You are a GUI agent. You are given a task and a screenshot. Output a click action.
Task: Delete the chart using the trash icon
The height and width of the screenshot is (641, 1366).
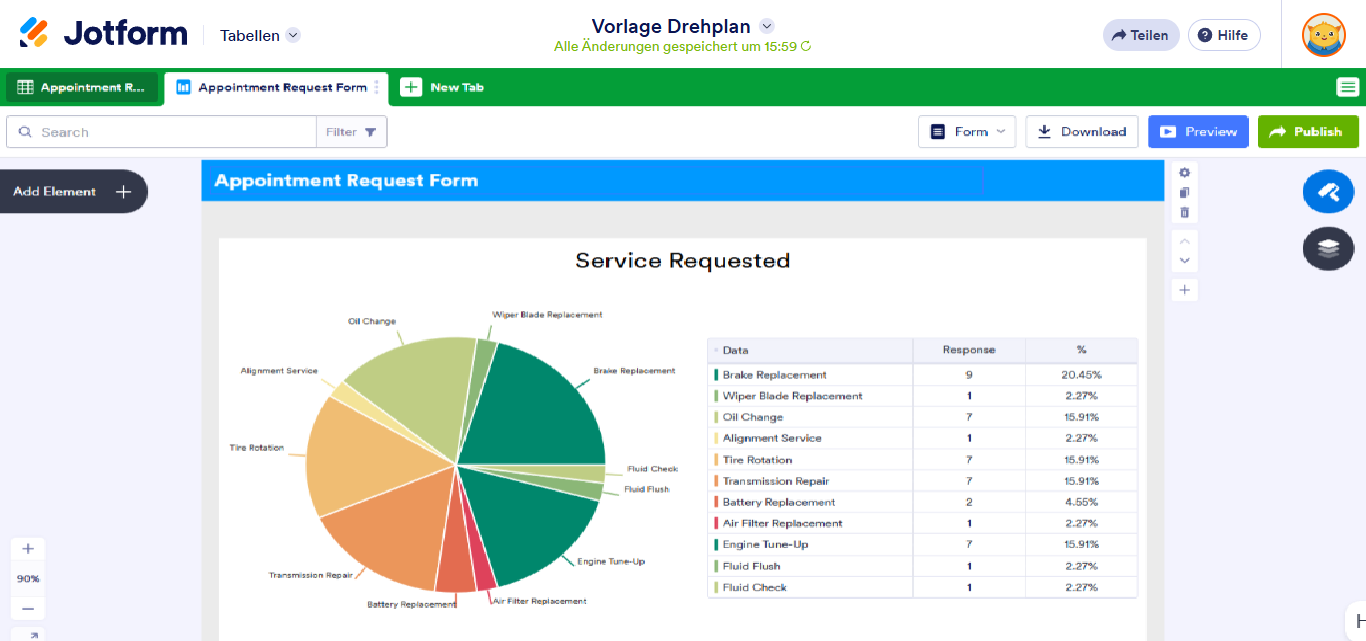(x=1185, y=212)
